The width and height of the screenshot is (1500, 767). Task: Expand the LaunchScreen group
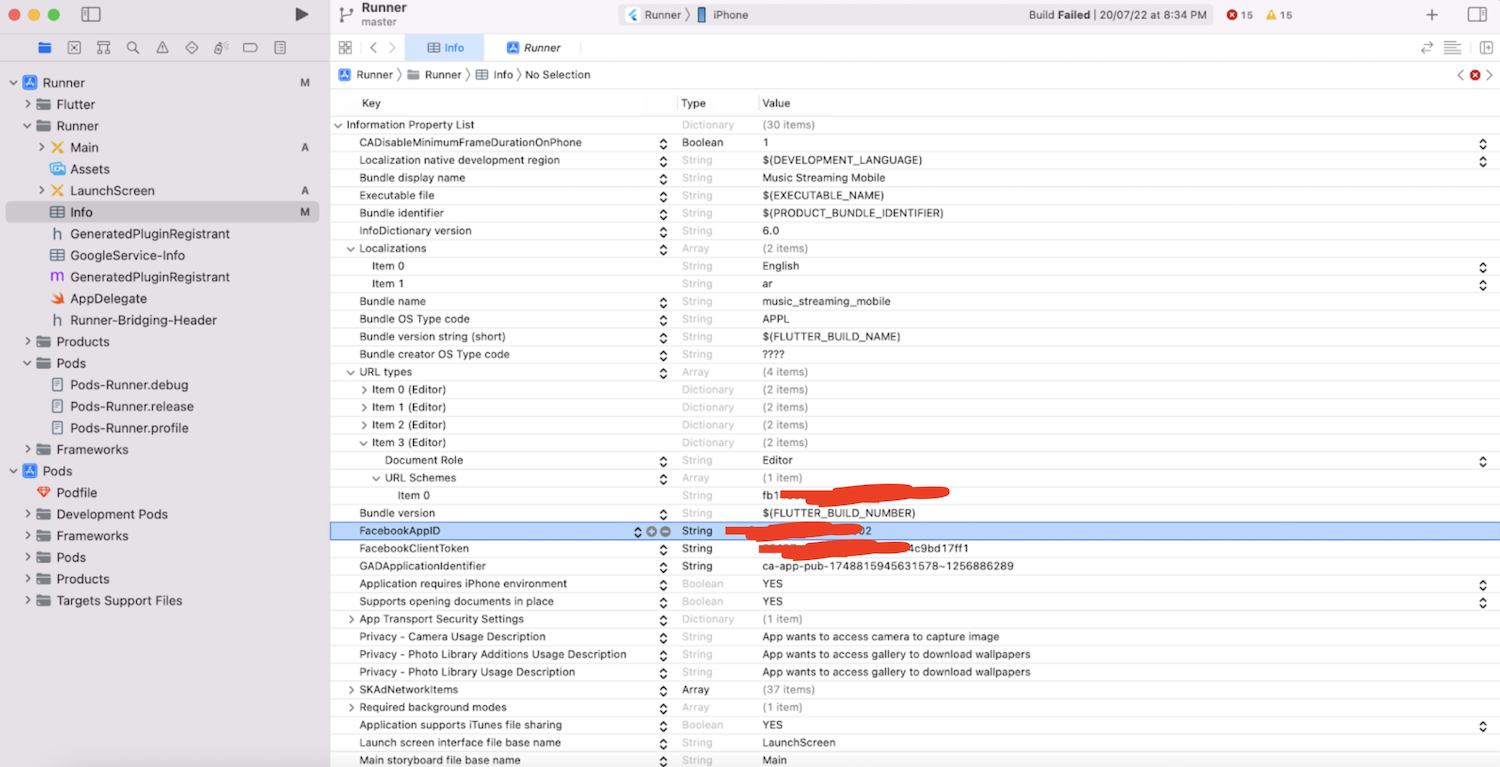(41, 190)
